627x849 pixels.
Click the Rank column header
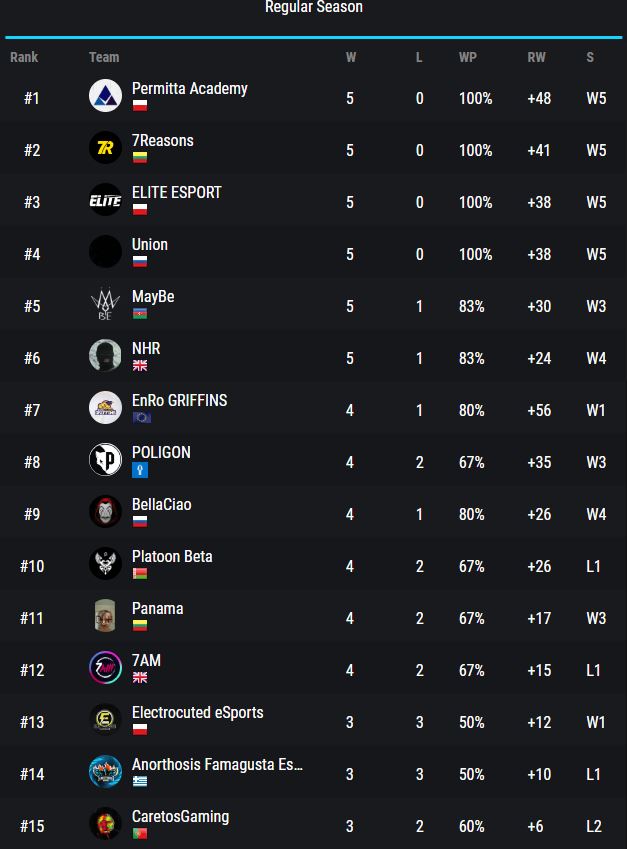click(x=24, y=58)
